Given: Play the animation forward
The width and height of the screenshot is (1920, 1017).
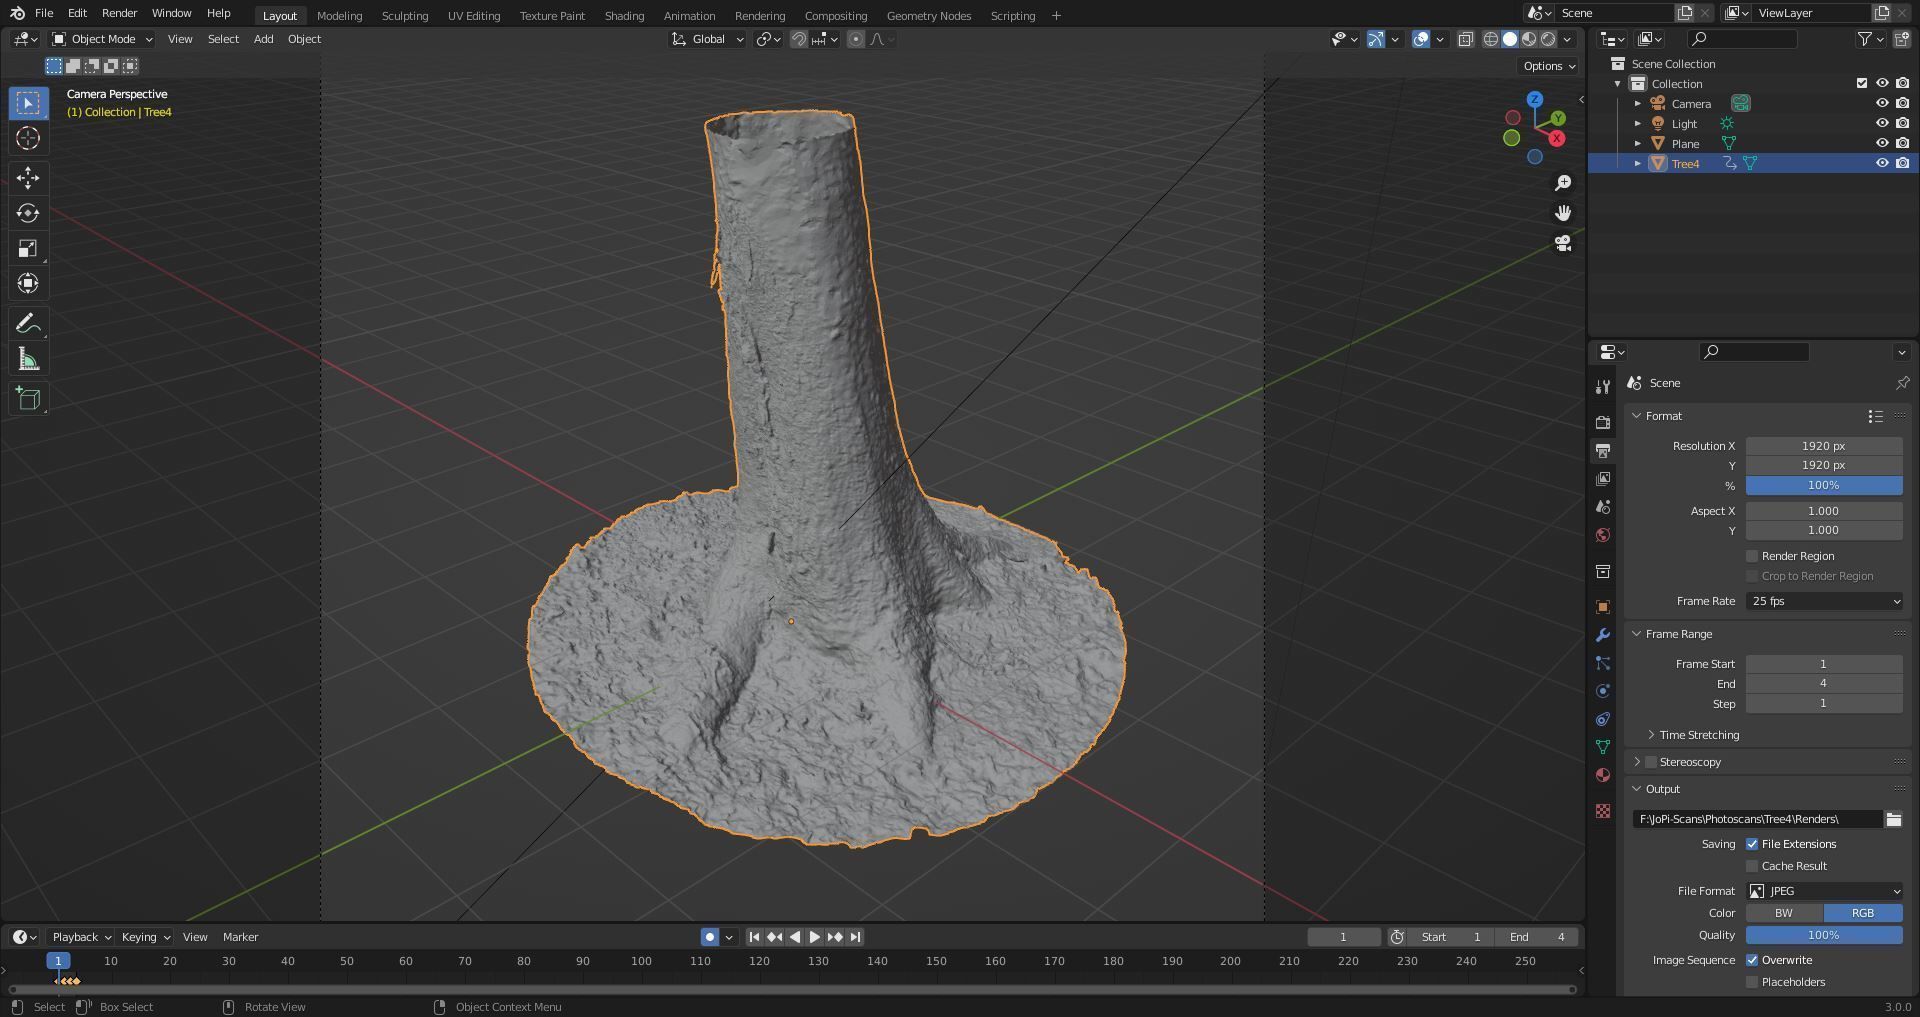Looking at the screenshot, I should (x=815, y=937).
